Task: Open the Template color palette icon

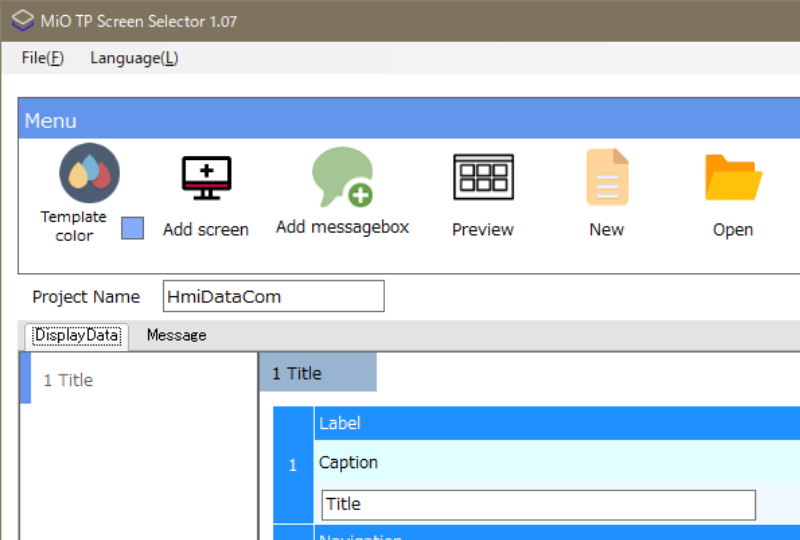Action: [89, 173]
